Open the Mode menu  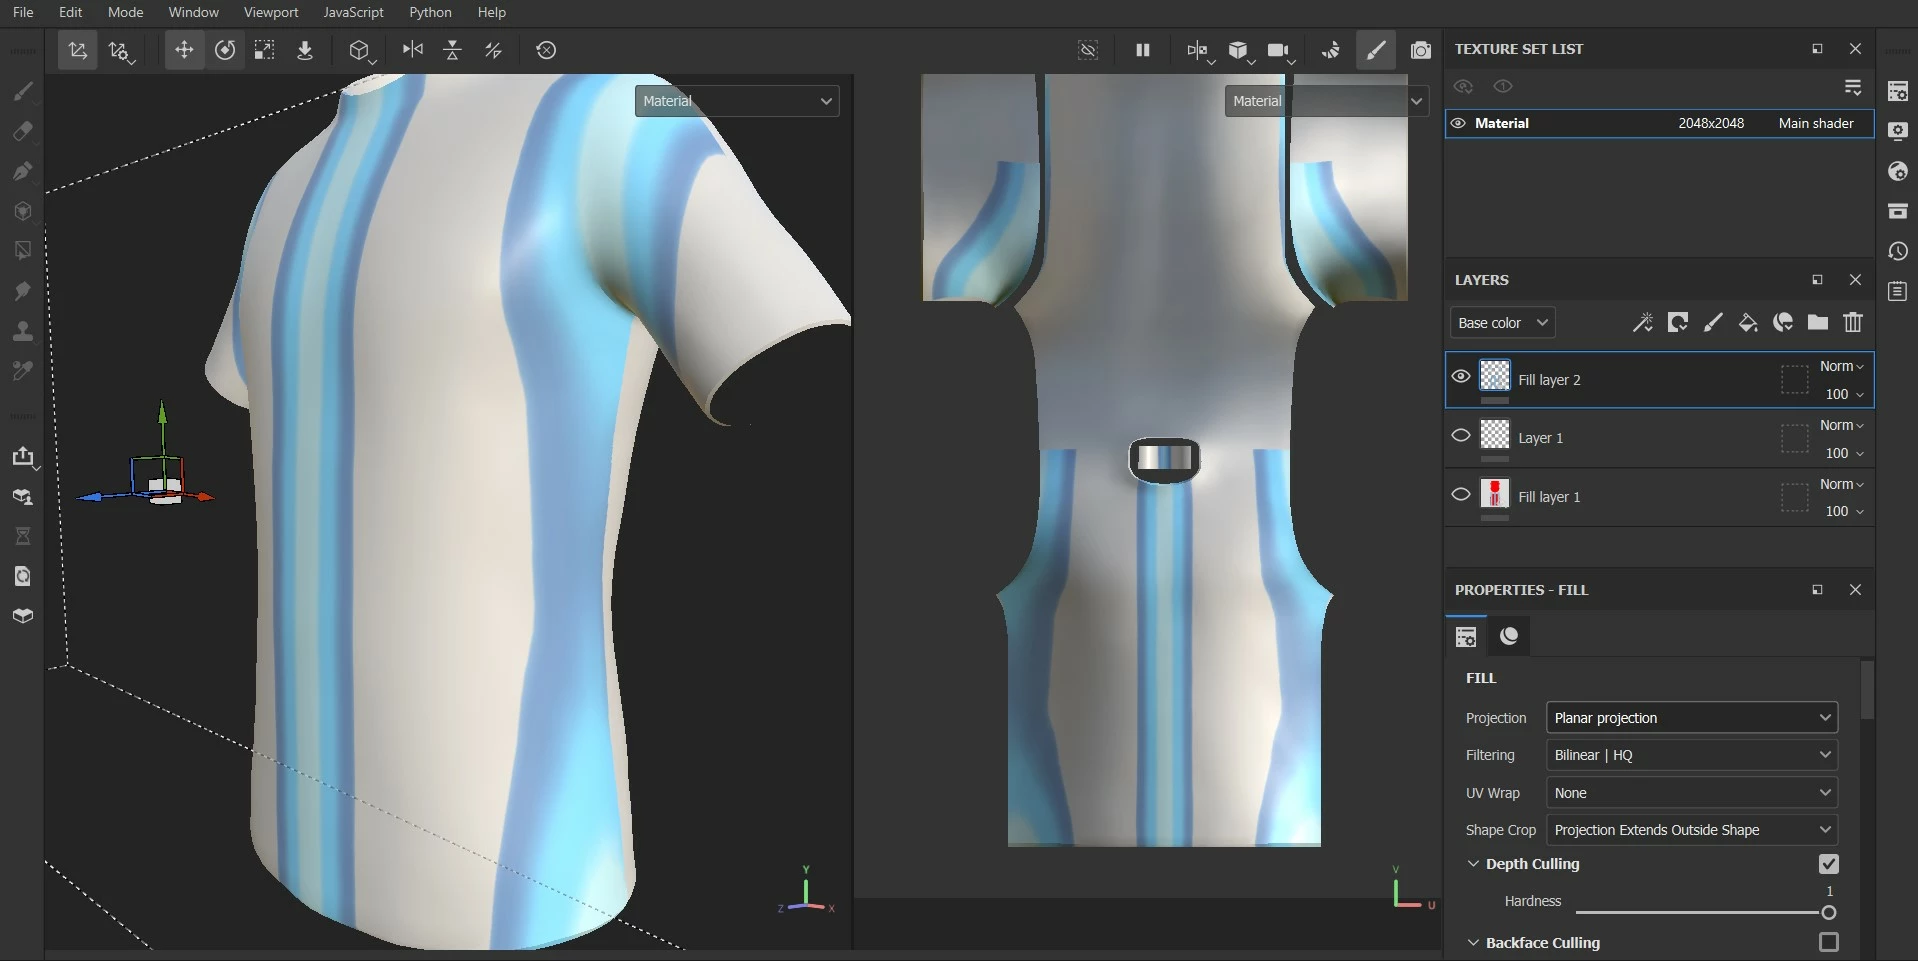126,12
